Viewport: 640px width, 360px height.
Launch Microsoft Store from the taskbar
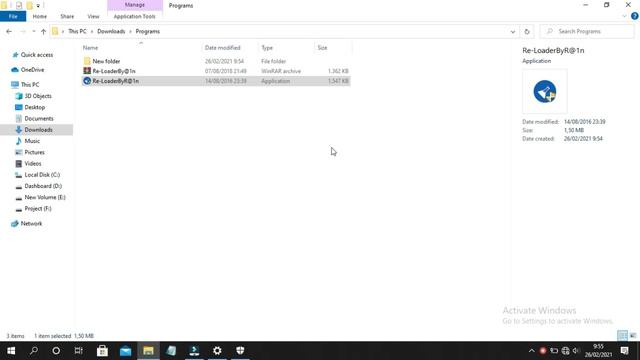tap(102, 351)
